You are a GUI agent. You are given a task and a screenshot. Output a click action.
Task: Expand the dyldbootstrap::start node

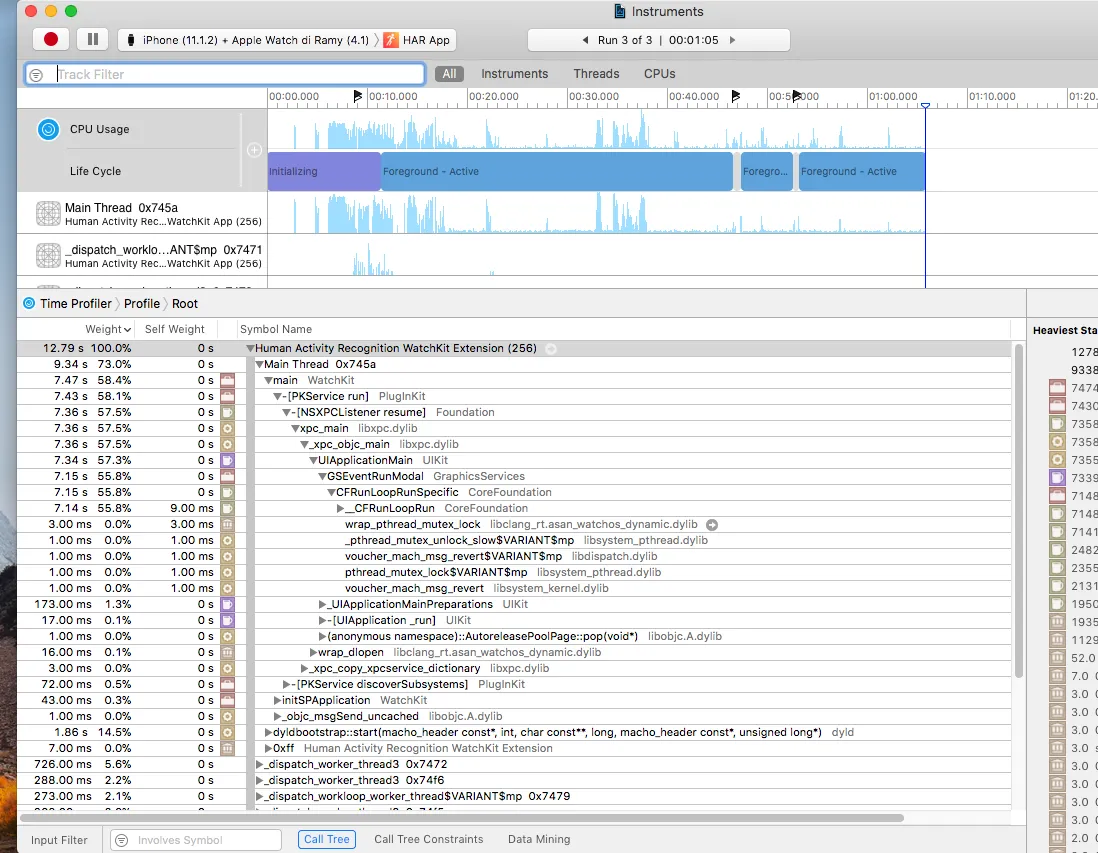[x=268, y=733]
